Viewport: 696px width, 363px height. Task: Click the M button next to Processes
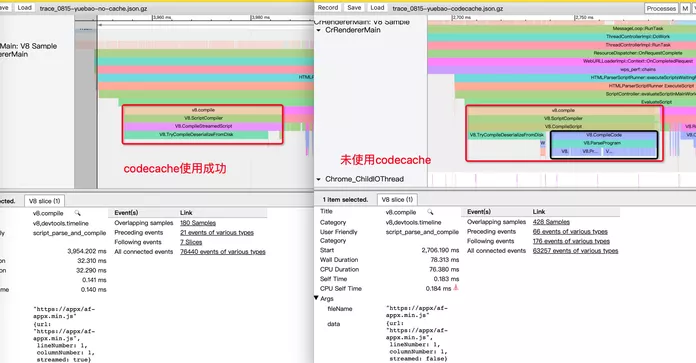click(x=685, y=8)
